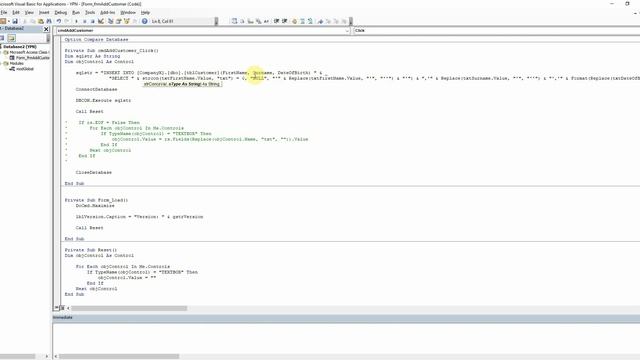Toggle Design Mode icon
This screenshot has height=360, width=640.
pos(101,21)
